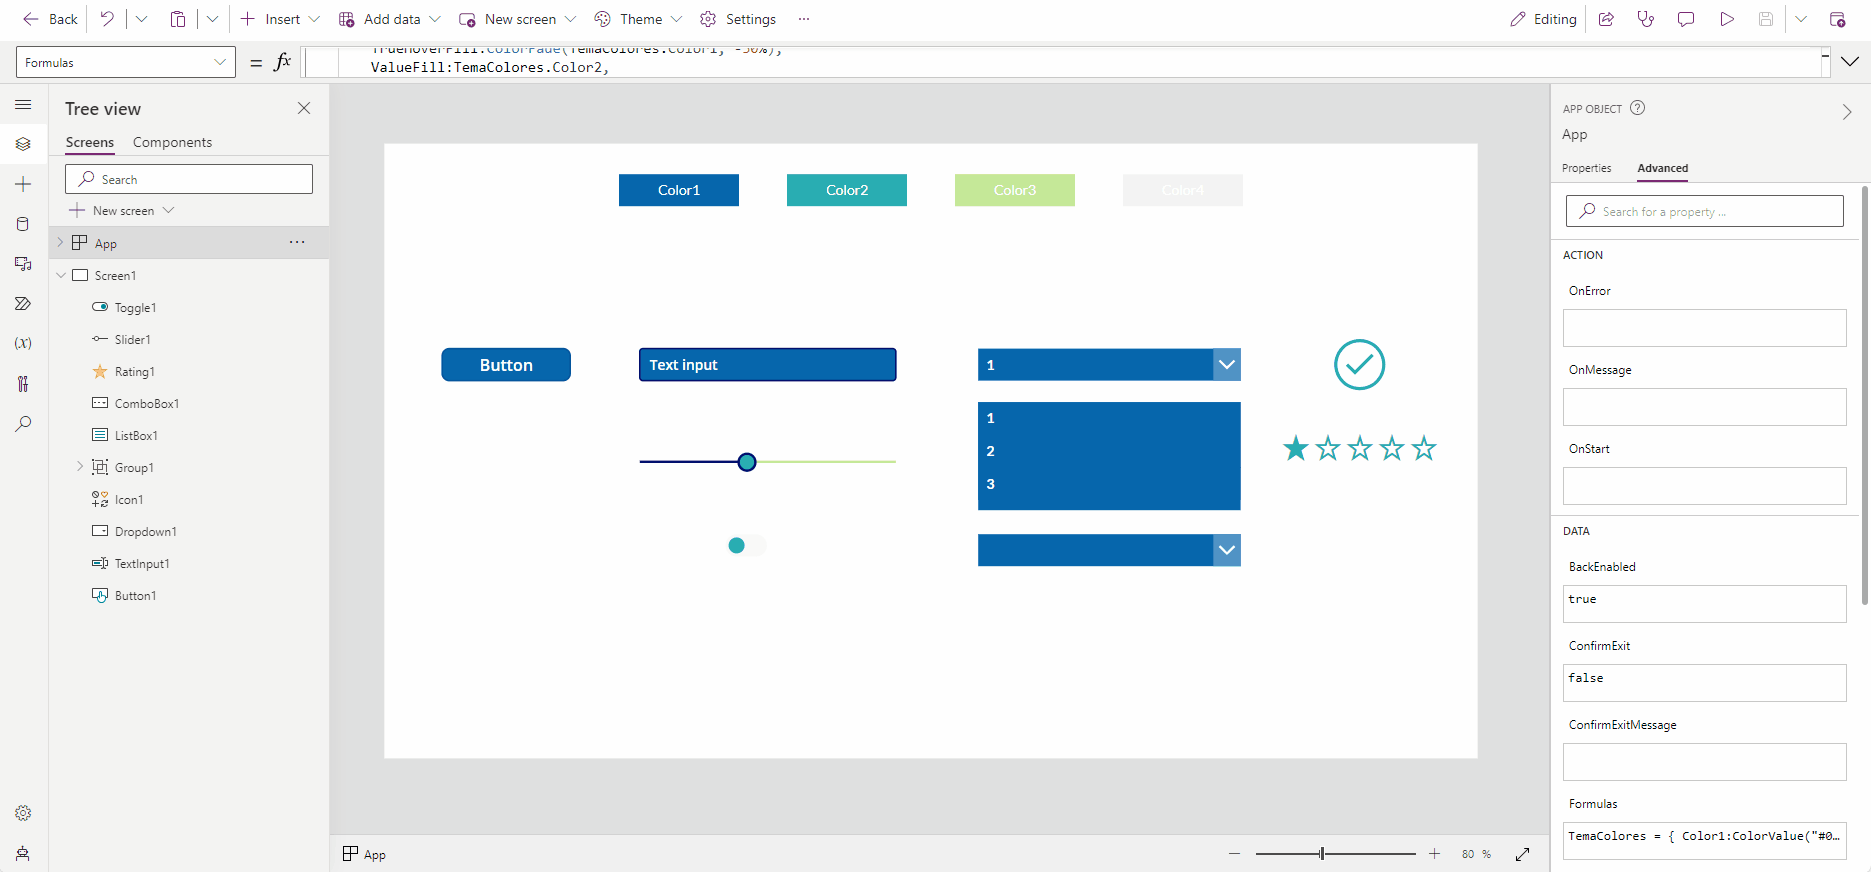Open the Properties tab in right panel
Screen dimensions: 1871x872
tap(1587, 168)
